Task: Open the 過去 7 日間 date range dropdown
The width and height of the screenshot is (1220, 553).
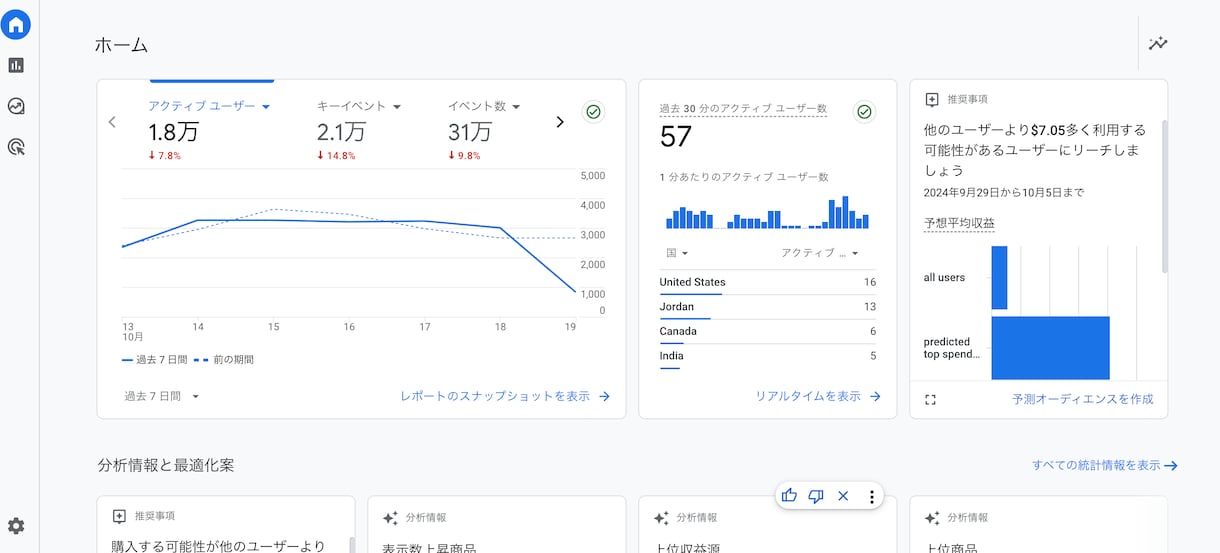Action: (162, 396)
